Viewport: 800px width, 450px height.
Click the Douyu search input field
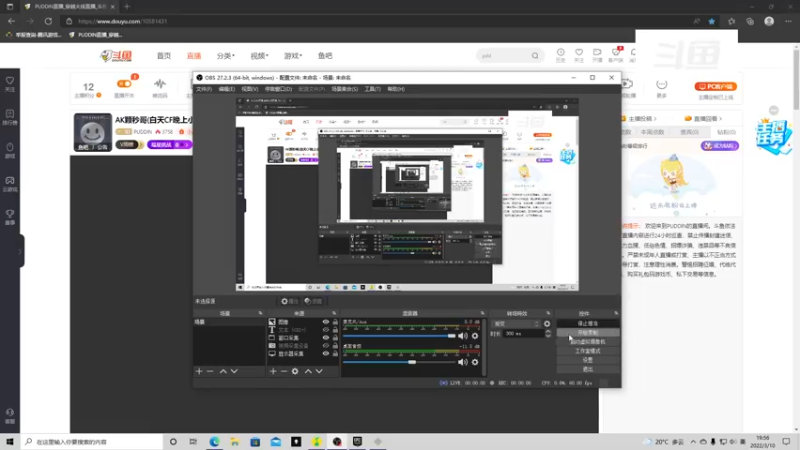[x=504, y=56]
